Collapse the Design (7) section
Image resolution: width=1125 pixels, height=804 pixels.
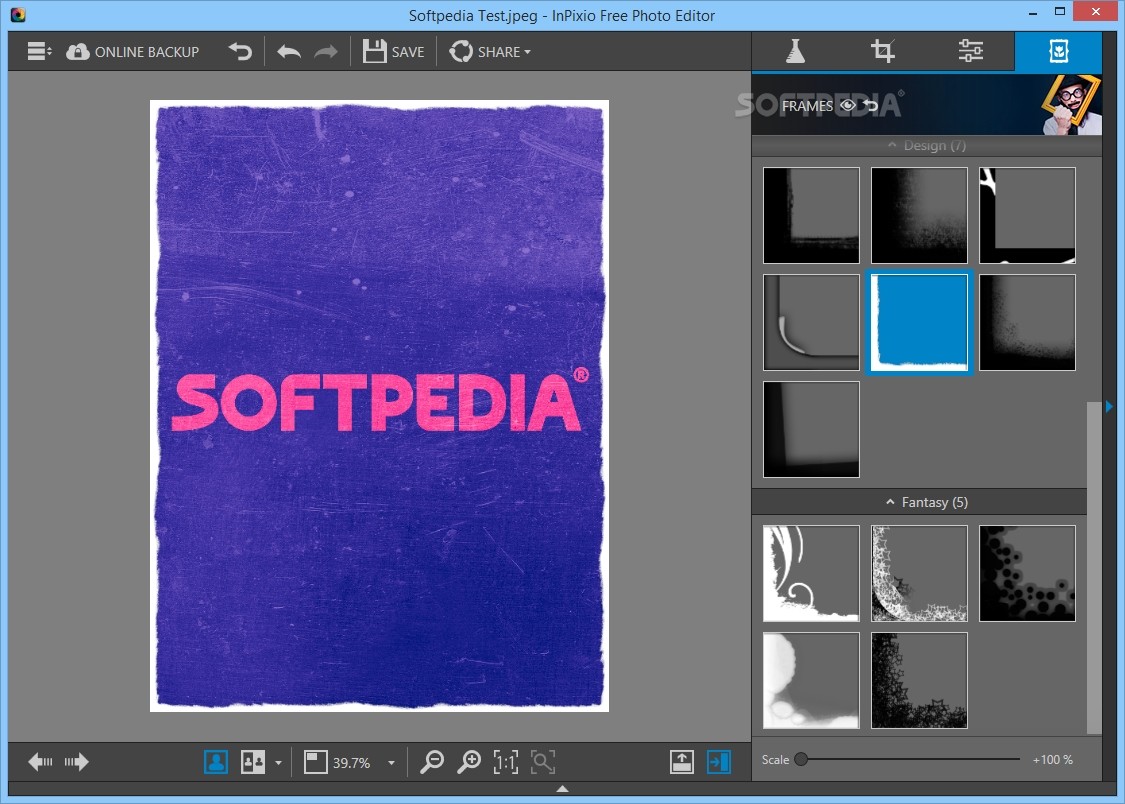pos(926,146)
